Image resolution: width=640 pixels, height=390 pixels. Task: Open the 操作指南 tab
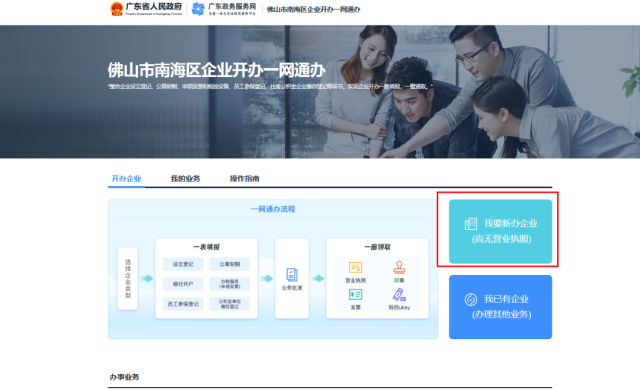244,179
